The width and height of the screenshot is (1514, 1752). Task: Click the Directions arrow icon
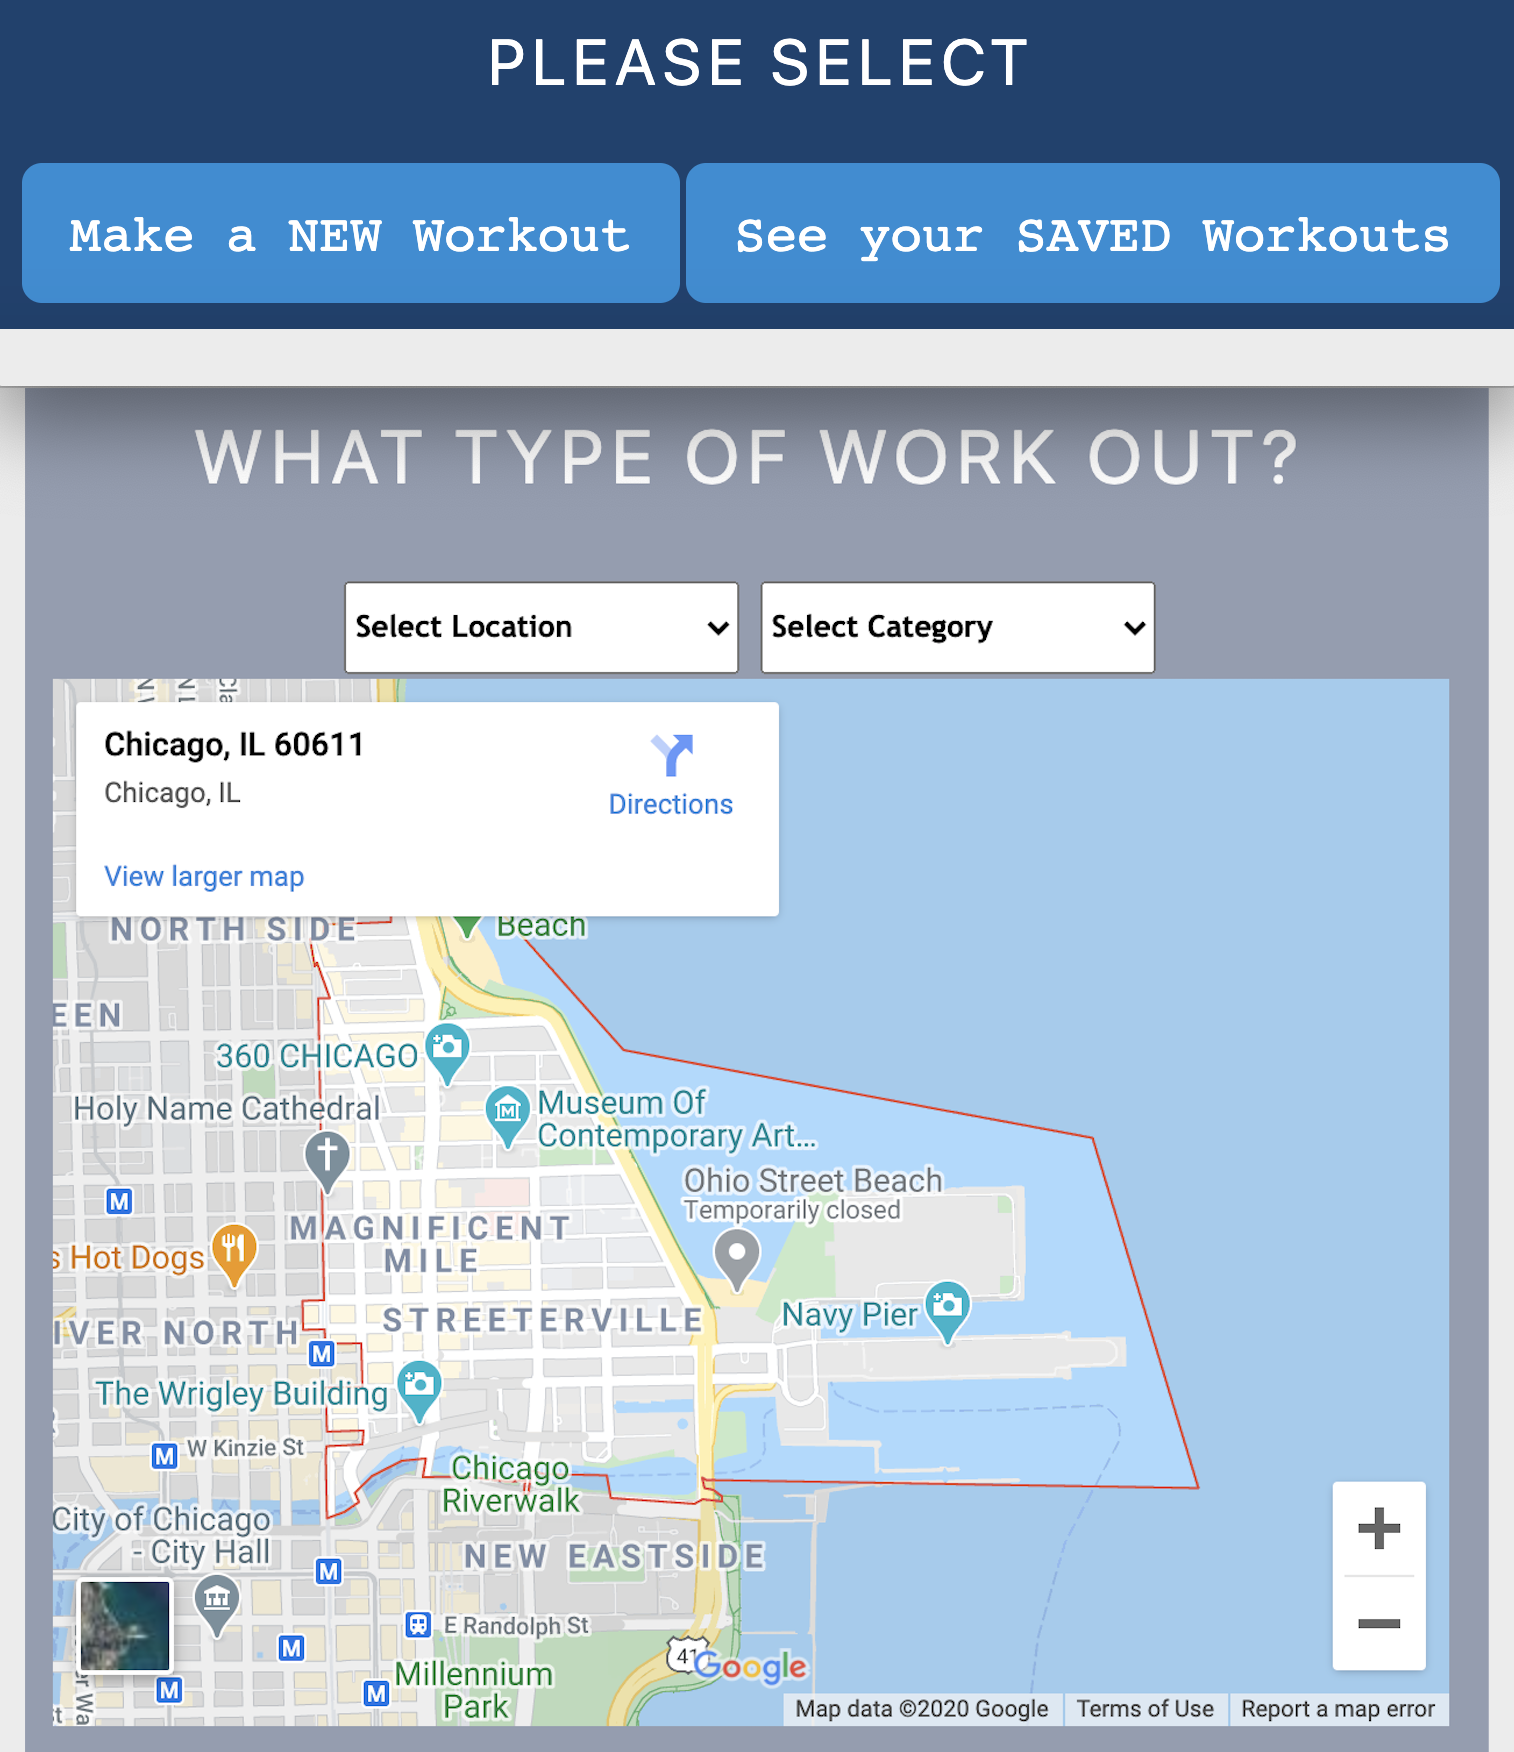pyautogui.click(x=671, y=755)
